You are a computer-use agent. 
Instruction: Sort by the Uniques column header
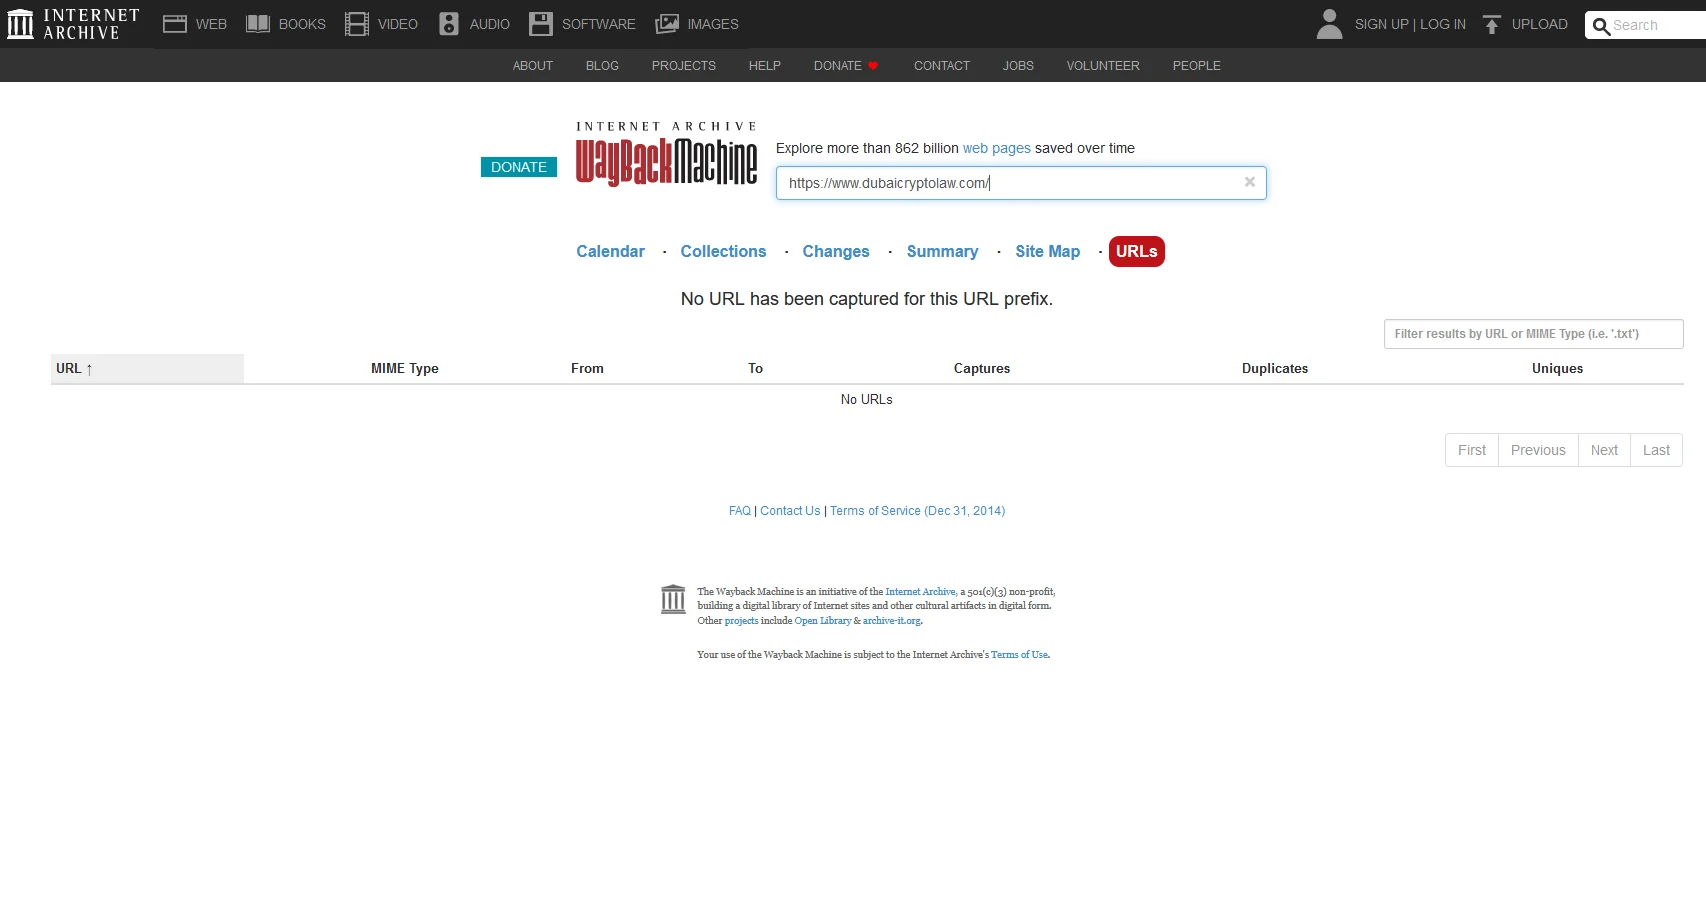(x=1557, y=368)
